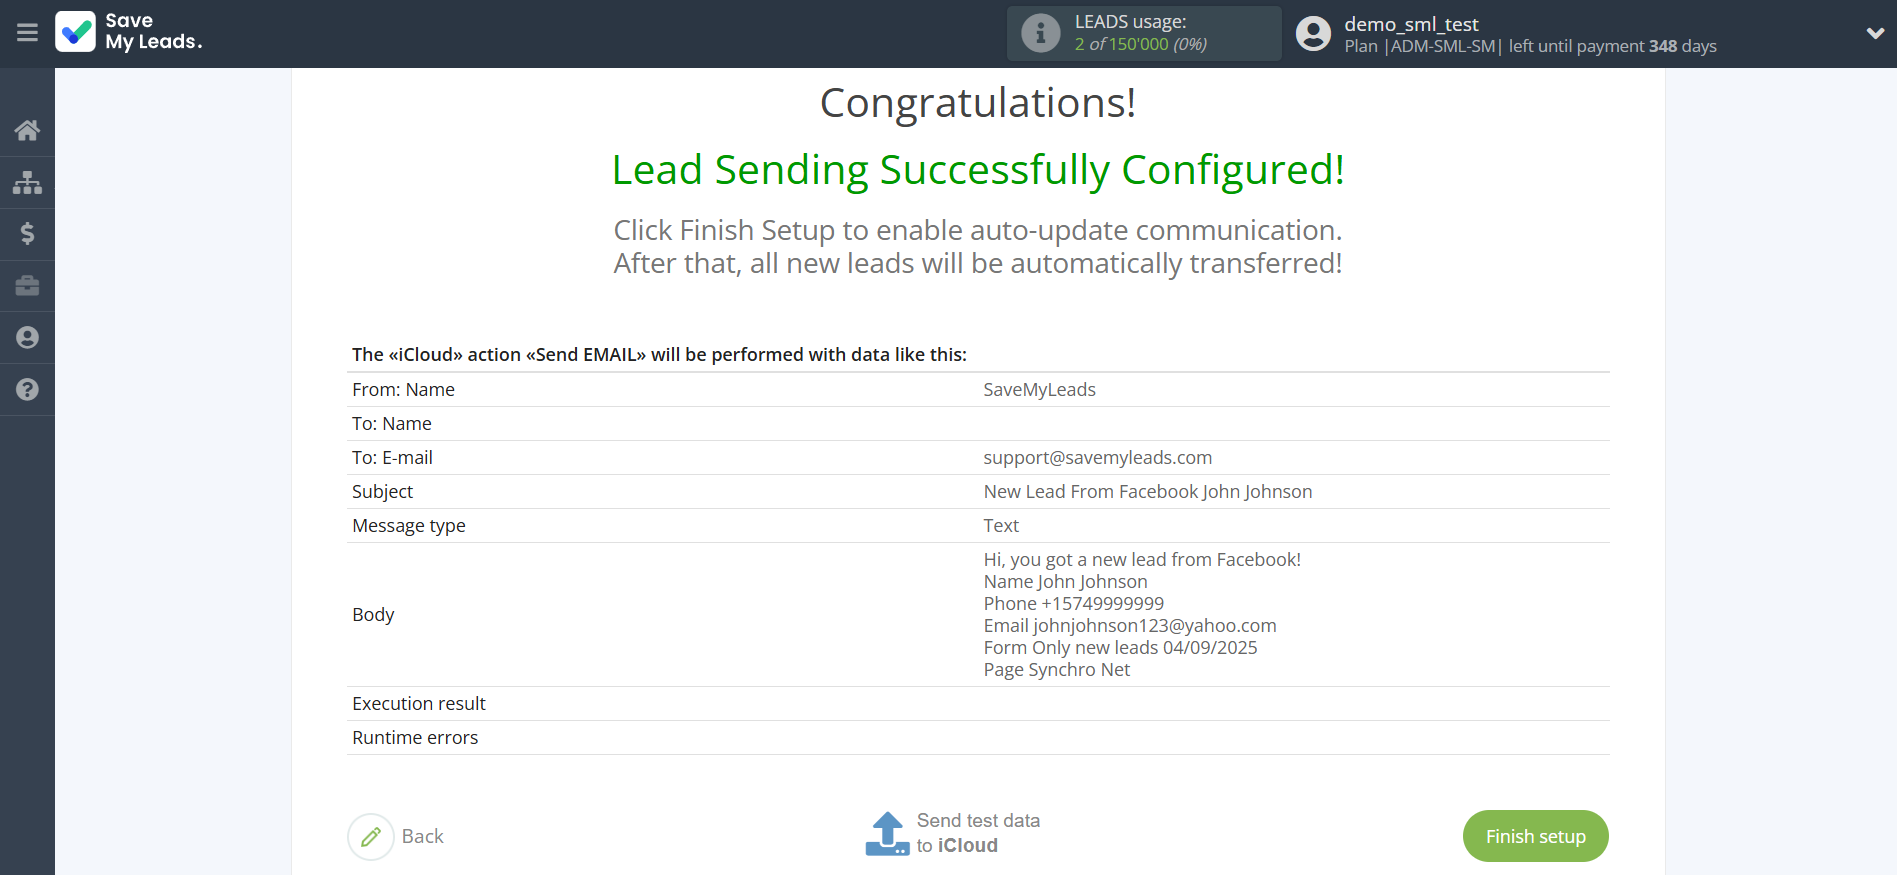This screenshot has height=875, width=1897.
Task: Click the account avatar icon
Action: [x=1313, y=34]
